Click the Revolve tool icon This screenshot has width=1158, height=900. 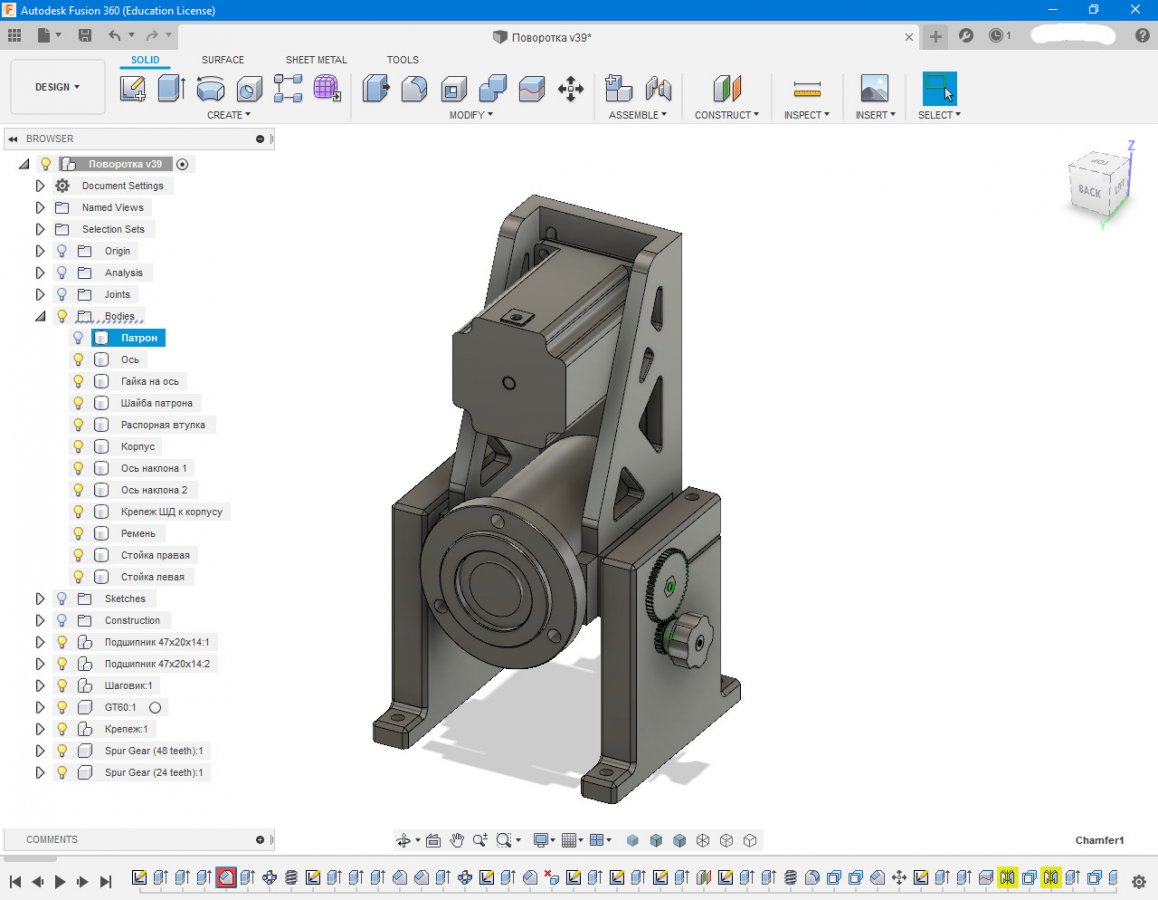(x=210, y=89)
